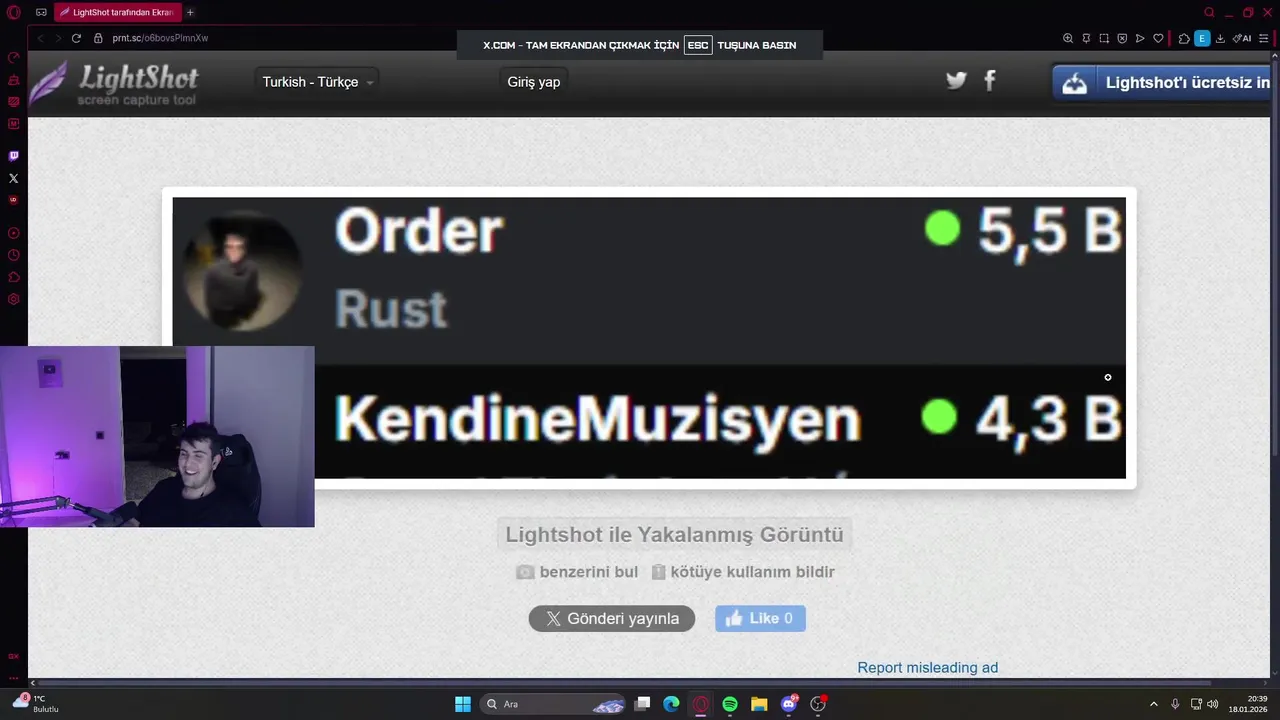Open history clock icon in sidebar
1280x720 pixels.
13,255
